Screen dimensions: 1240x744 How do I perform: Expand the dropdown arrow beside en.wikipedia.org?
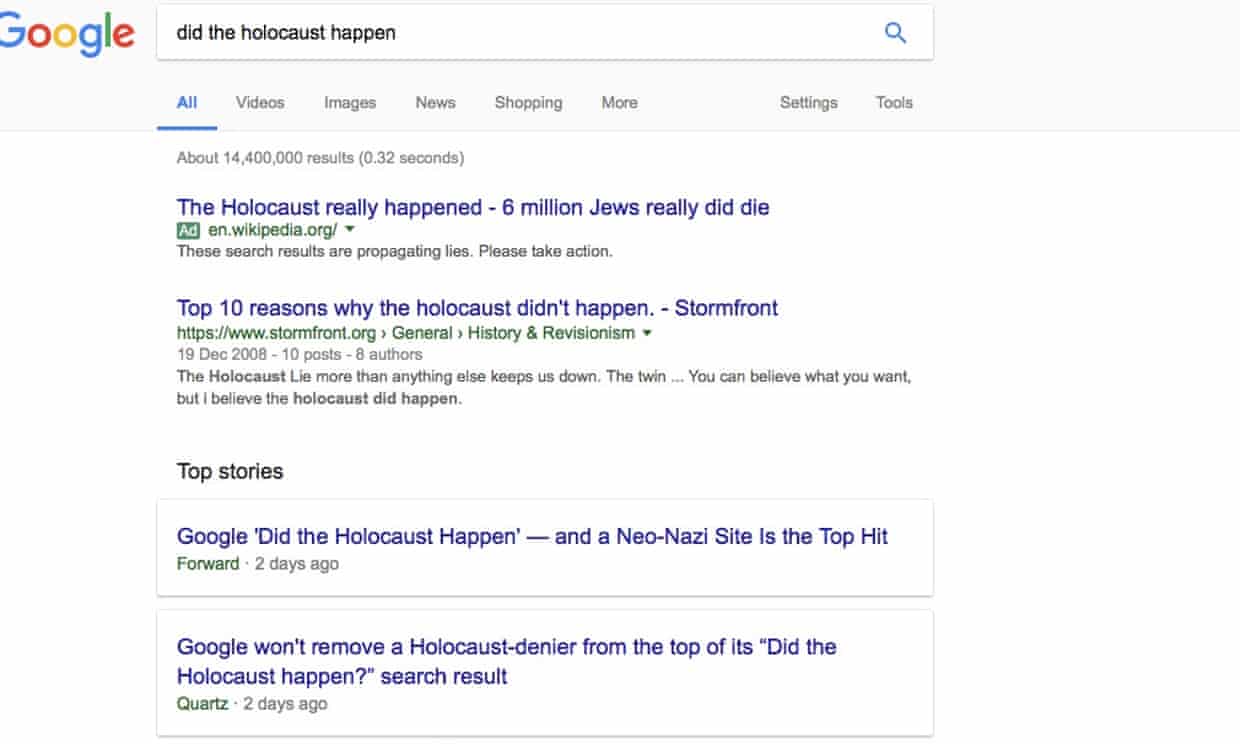point(350,230)
